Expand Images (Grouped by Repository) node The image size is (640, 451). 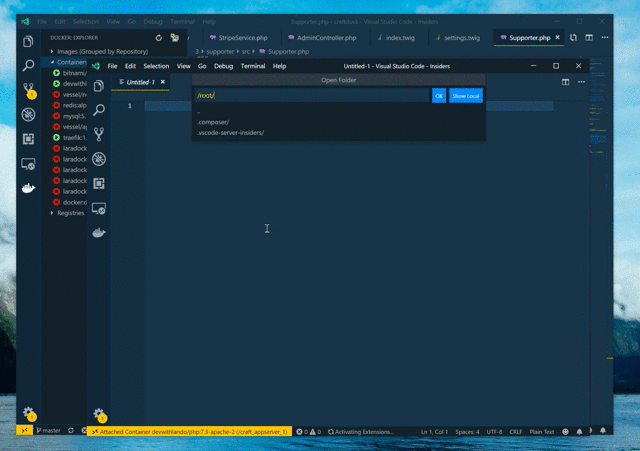52,51
